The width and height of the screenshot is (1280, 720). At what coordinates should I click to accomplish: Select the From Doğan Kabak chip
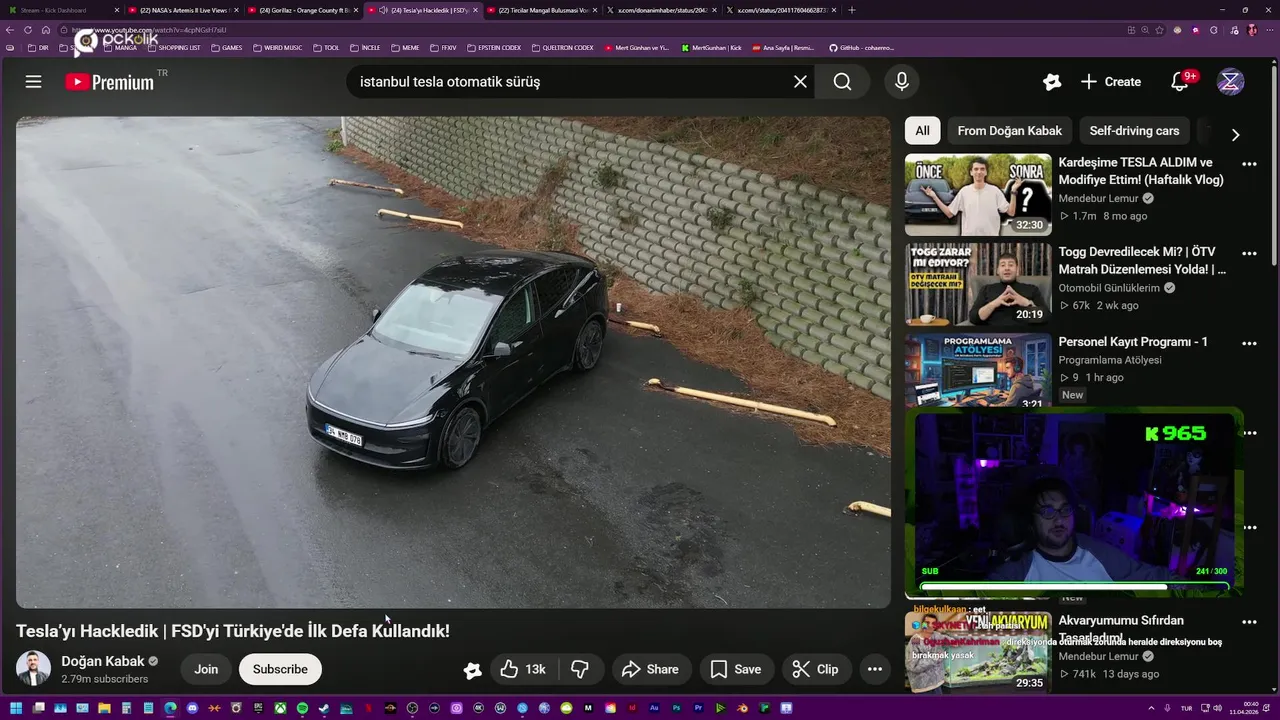coord(1010,131)
